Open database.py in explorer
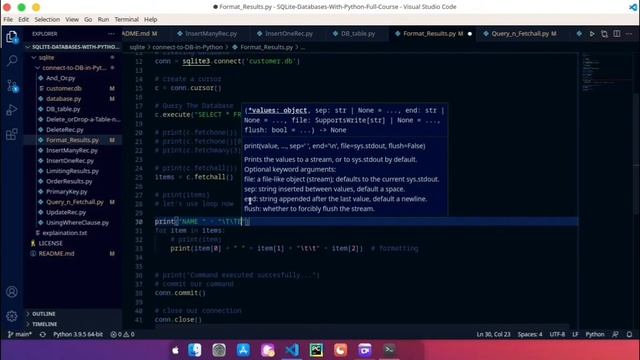 tap(73, 99)
